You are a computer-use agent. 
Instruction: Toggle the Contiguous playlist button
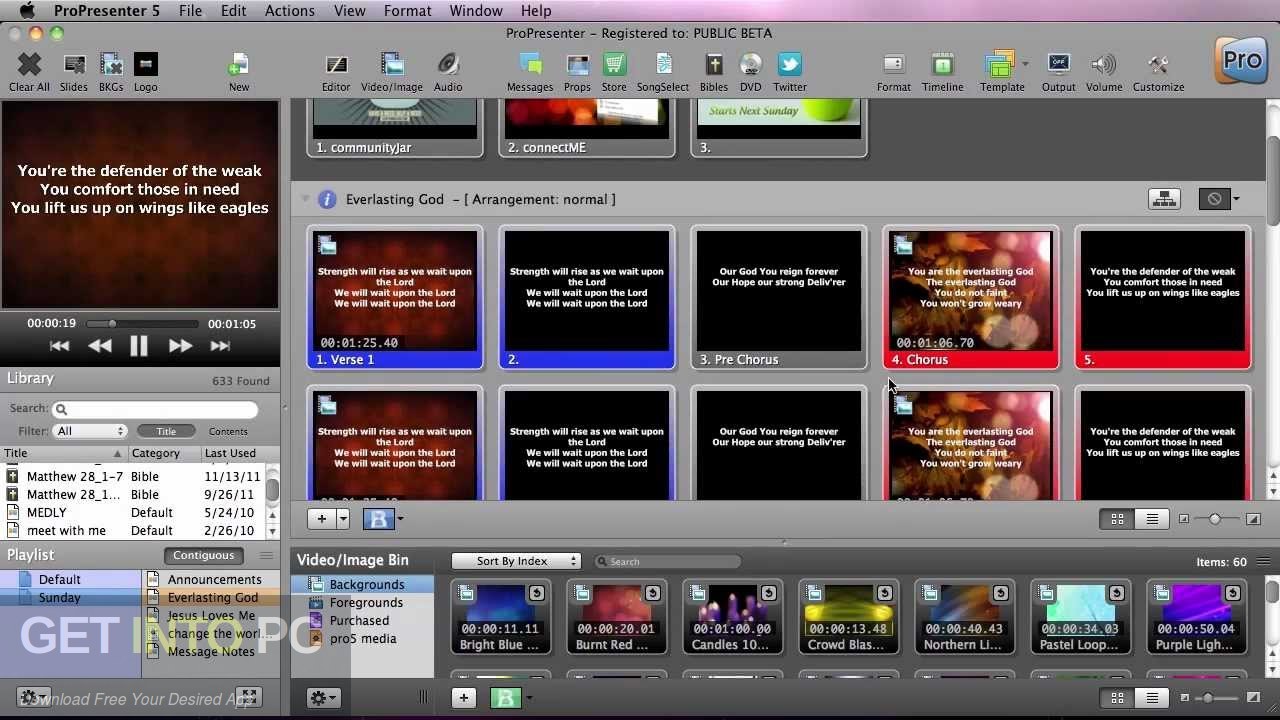[x=203, y=556]
